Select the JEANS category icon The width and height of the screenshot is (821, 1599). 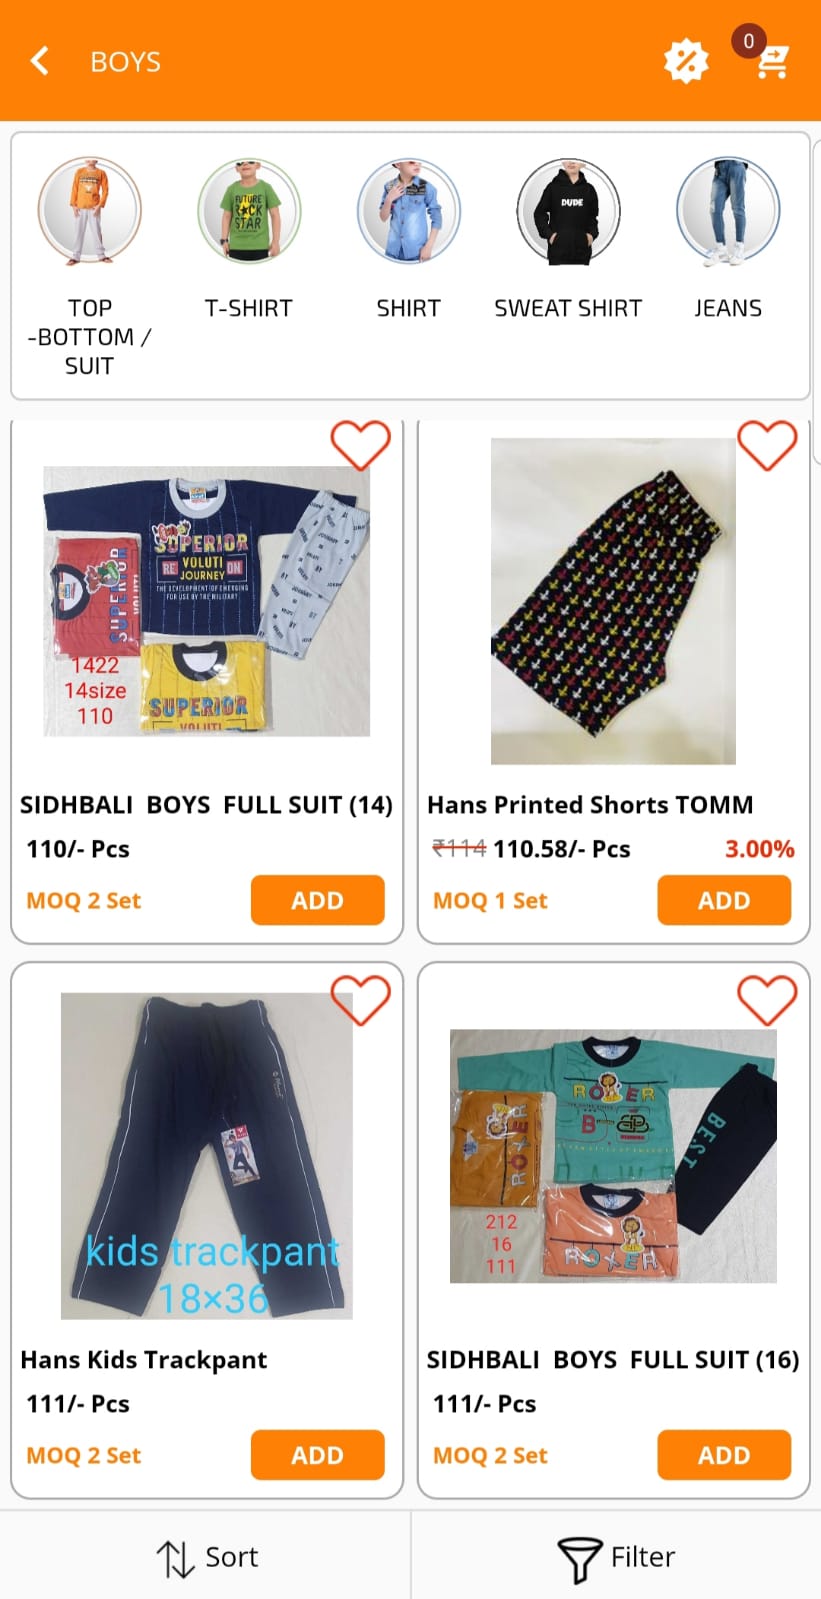(x=728, y=211)
